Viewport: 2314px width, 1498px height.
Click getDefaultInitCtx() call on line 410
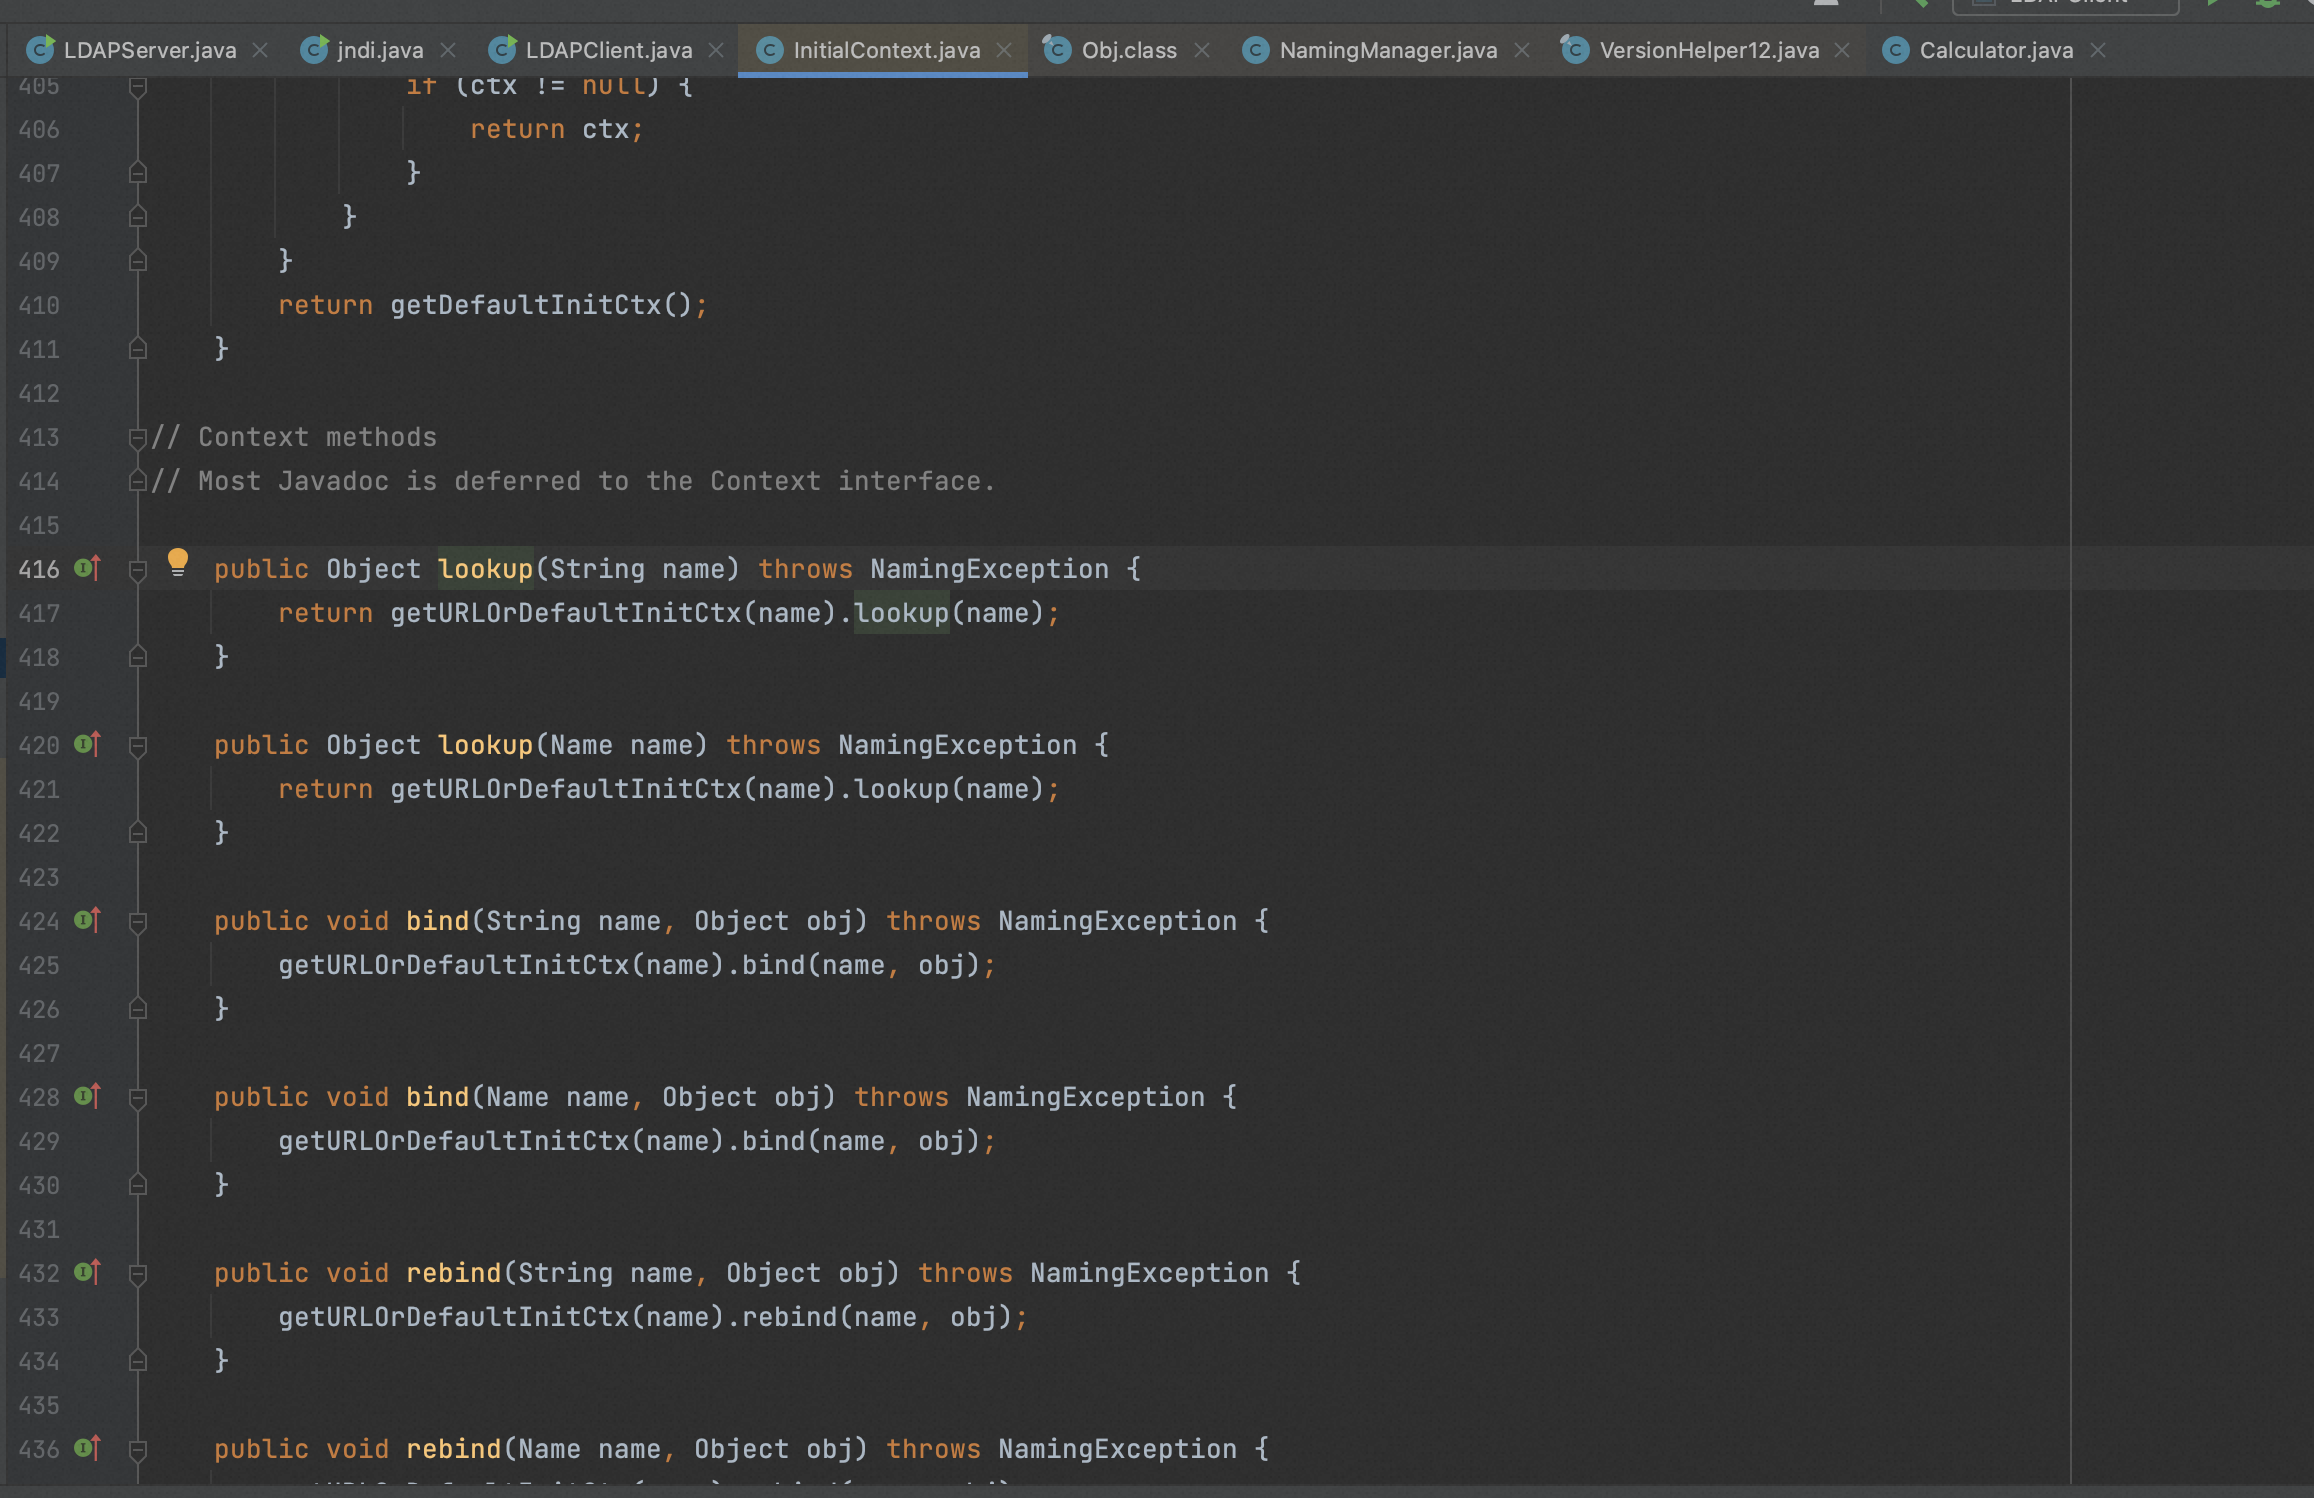(x=541, y=305)
